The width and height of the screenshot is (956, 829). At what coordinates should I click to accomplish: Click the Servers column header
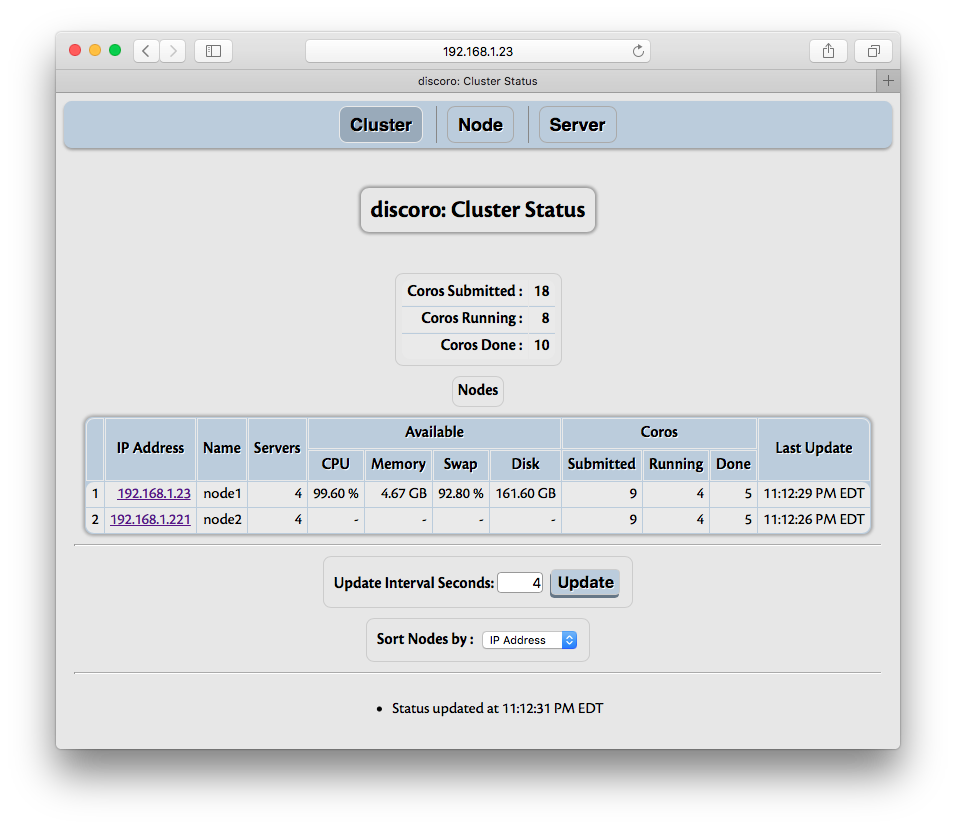277,449
